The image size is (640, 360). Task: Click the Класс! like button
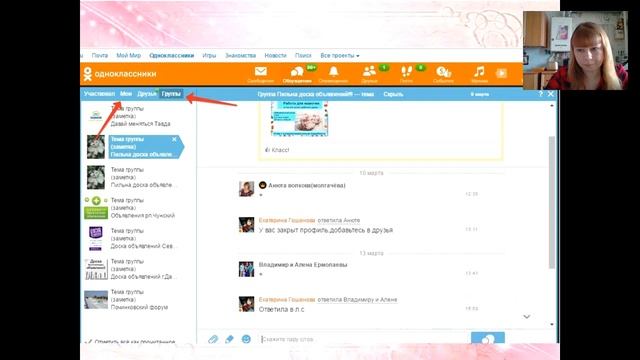[x=277, y=150]
